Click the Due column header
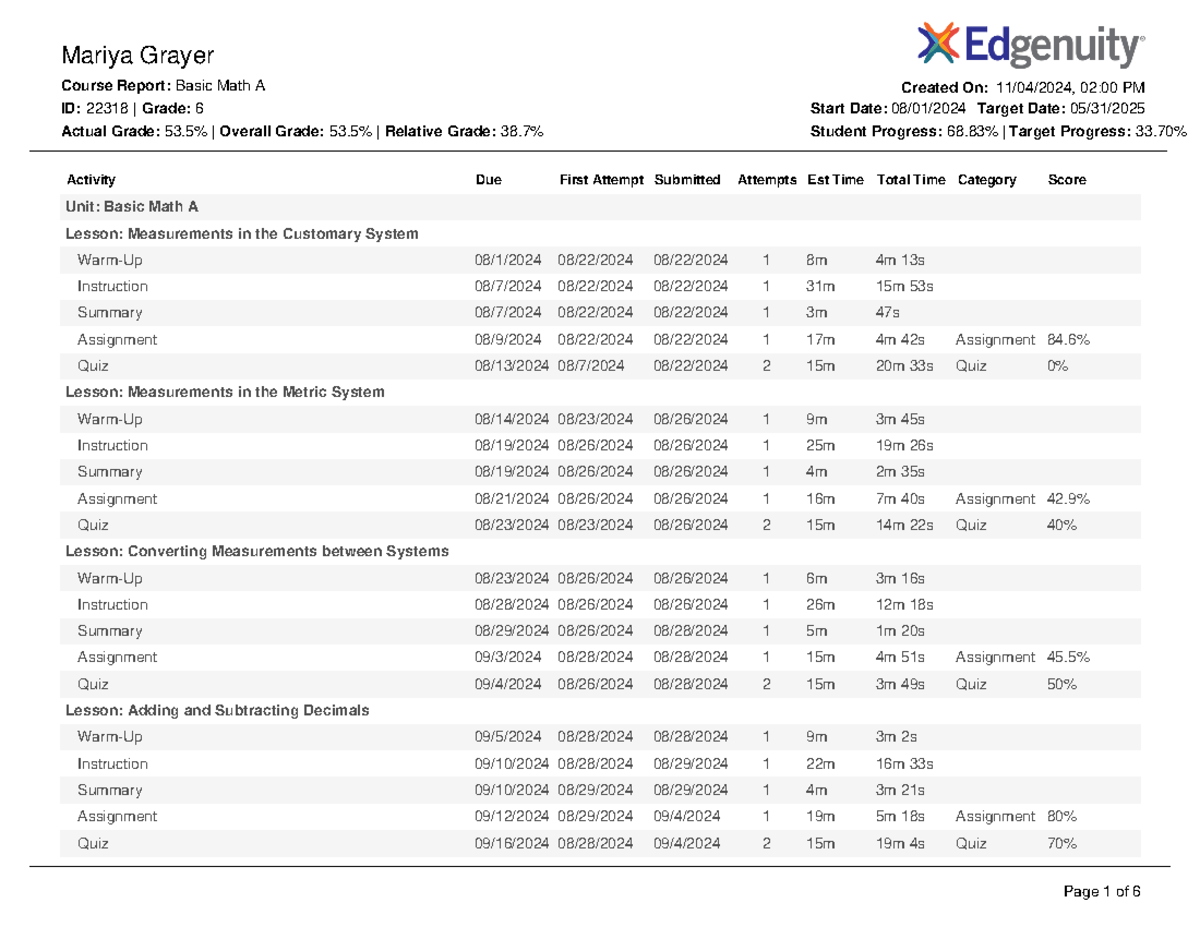Screen dimensions: 1200x927 [488, 180]
